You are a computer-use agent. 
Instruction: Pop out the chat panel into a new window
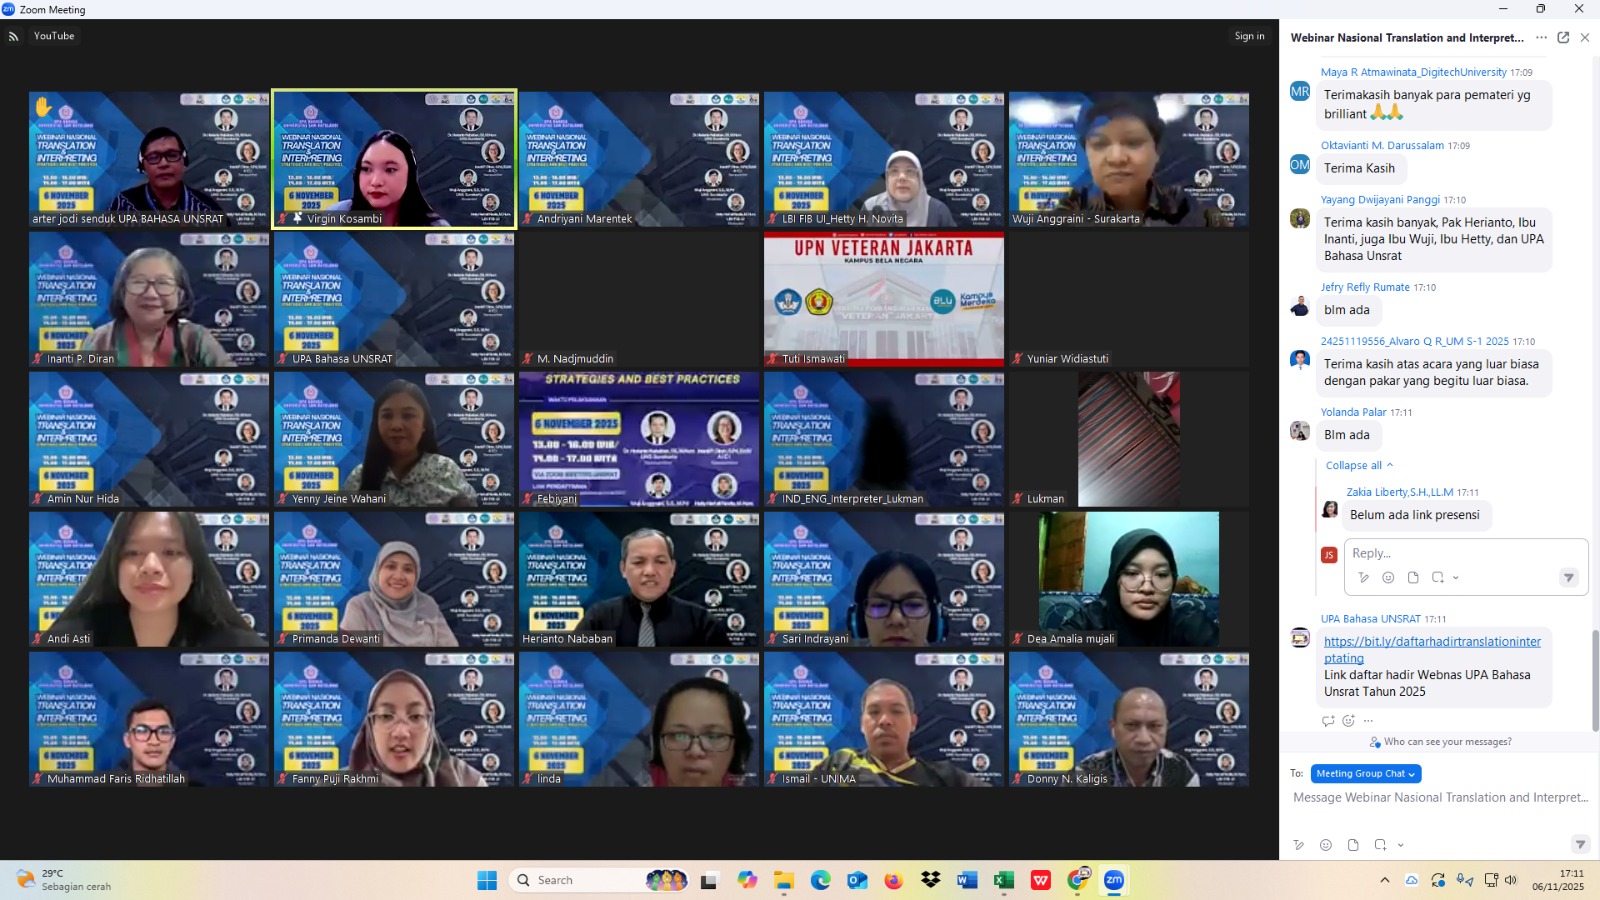pyautogui.click(x=1563, y=38)
